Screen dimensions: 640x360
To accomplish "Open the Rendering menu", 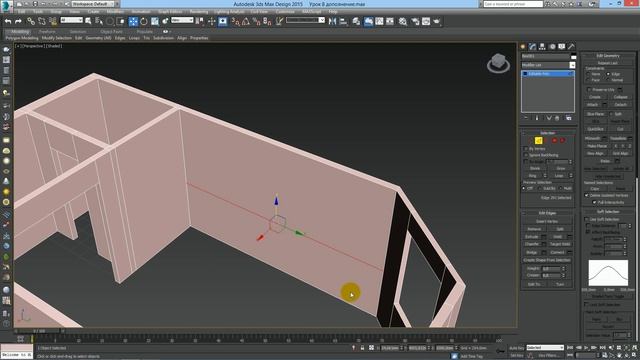I will [199, 12].
